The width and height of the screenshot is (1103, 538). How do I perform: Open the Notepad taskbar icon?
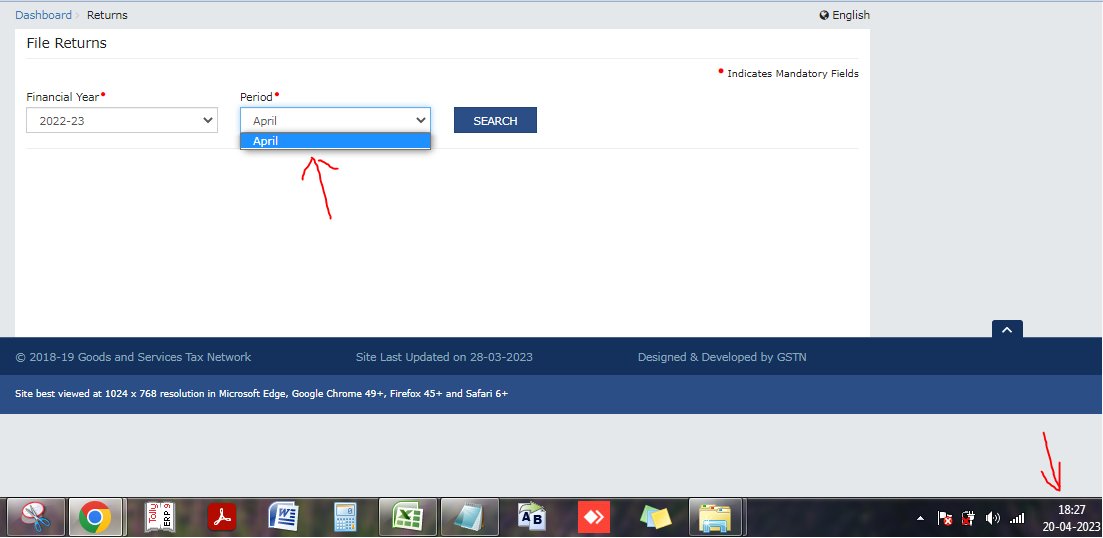tap(469, 518)
